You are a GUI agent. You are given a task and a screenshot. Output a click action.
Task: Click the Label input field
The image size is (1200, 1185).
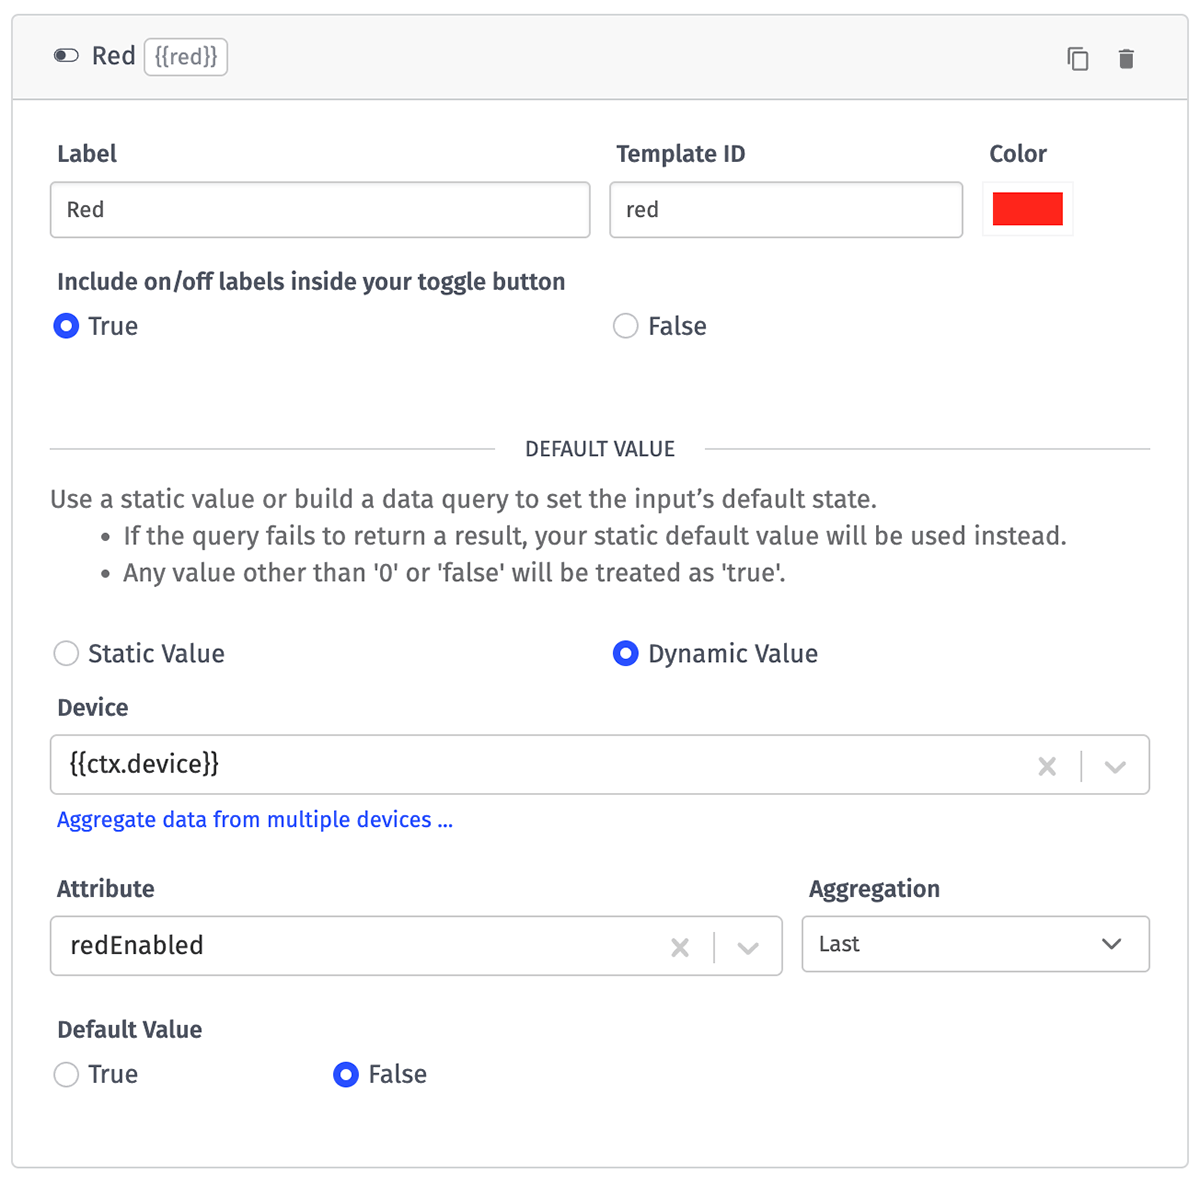point(320,209)
